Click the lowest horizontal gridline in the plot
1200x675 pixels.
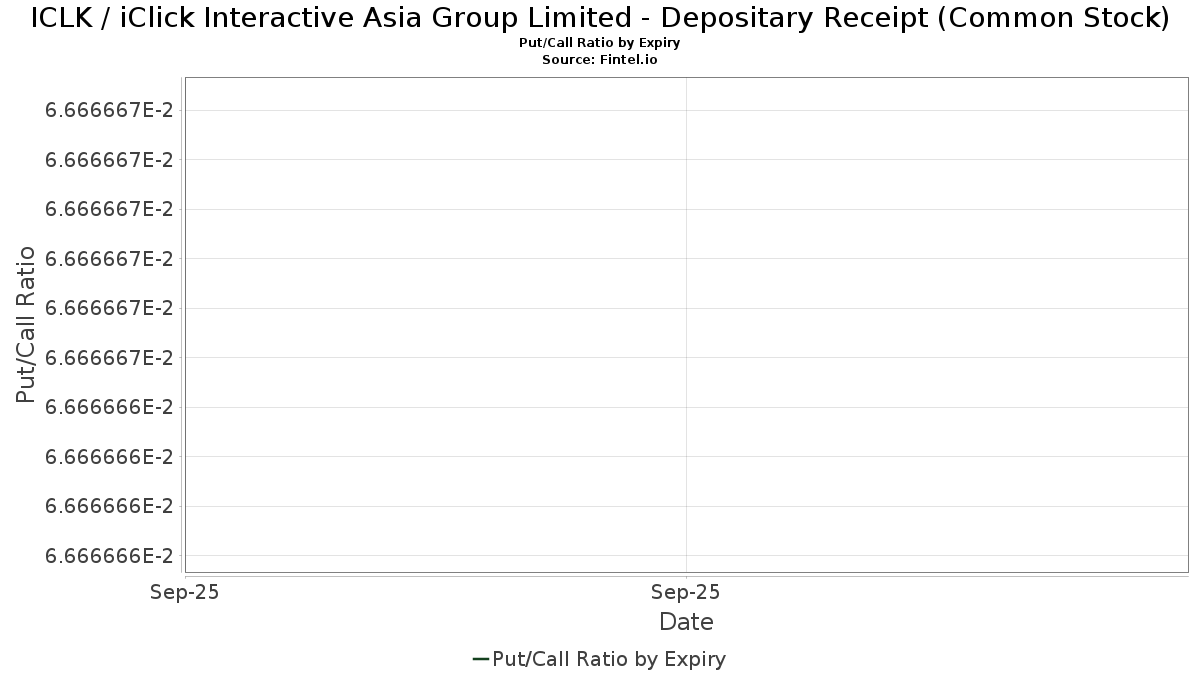click(686, 555)
